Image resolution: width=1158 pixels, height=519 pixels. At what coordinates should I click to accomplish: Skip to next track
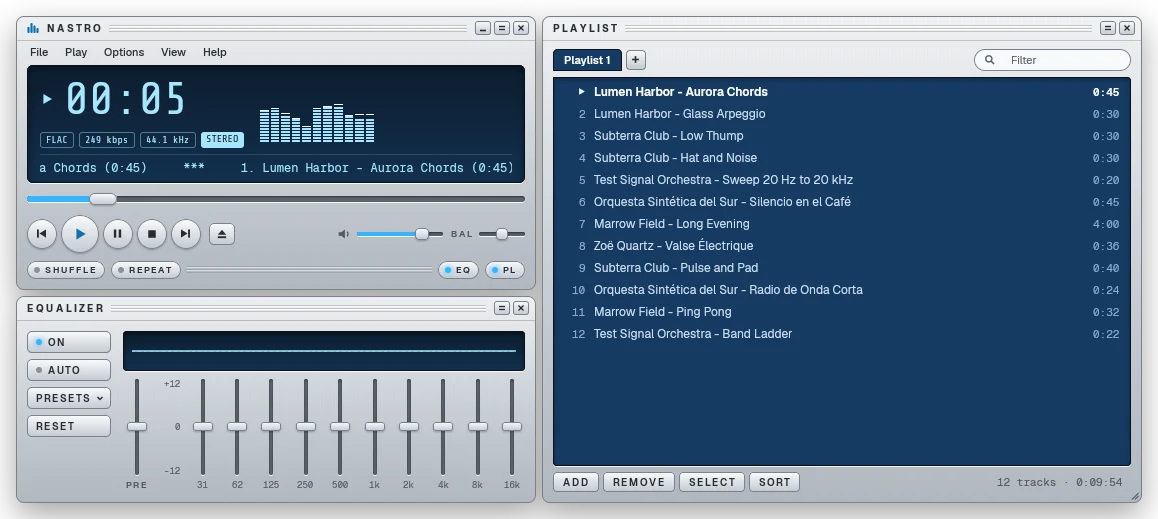185,234
